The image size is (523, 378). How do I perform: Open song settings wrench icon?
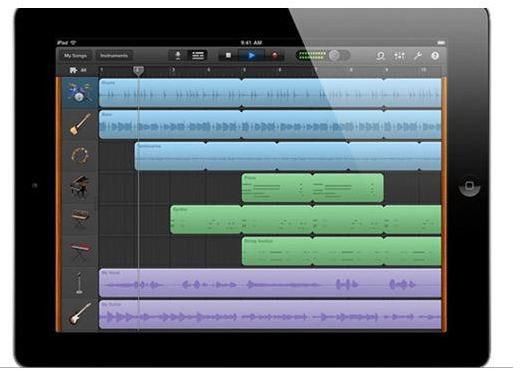point(418,56)
